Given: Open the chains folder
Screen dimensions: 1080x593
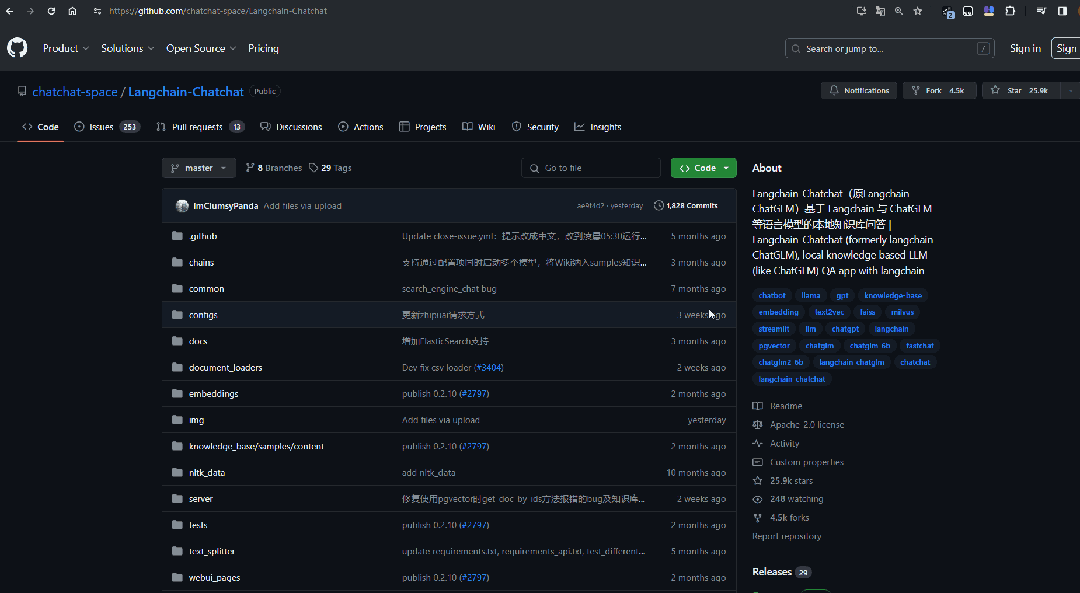Looking at the screenshot, I should point(201,262).
